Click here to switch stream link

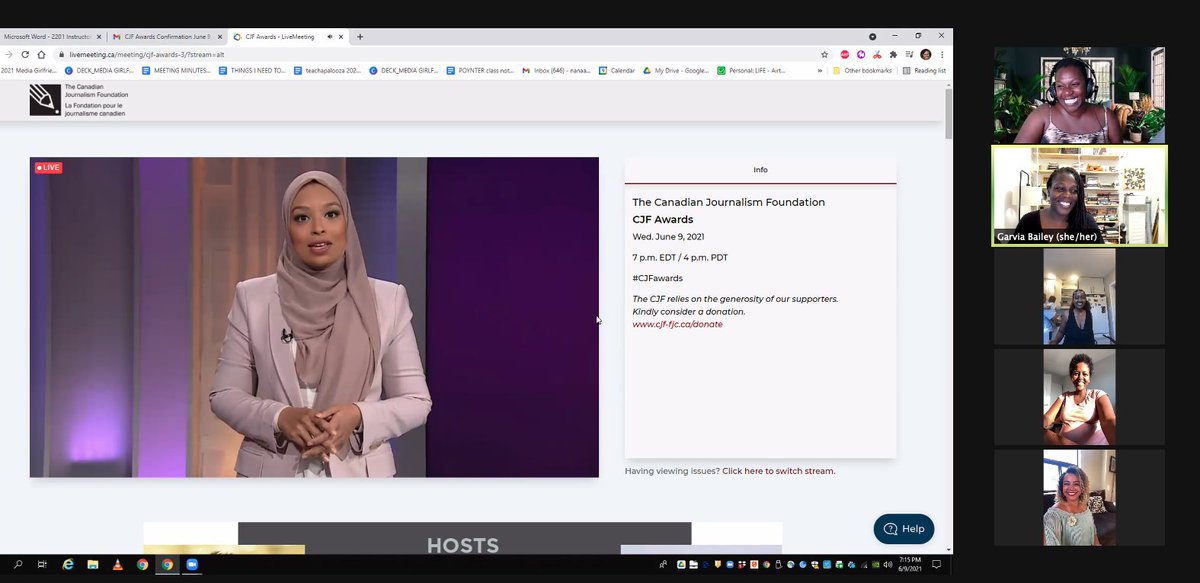pos(778,471)
